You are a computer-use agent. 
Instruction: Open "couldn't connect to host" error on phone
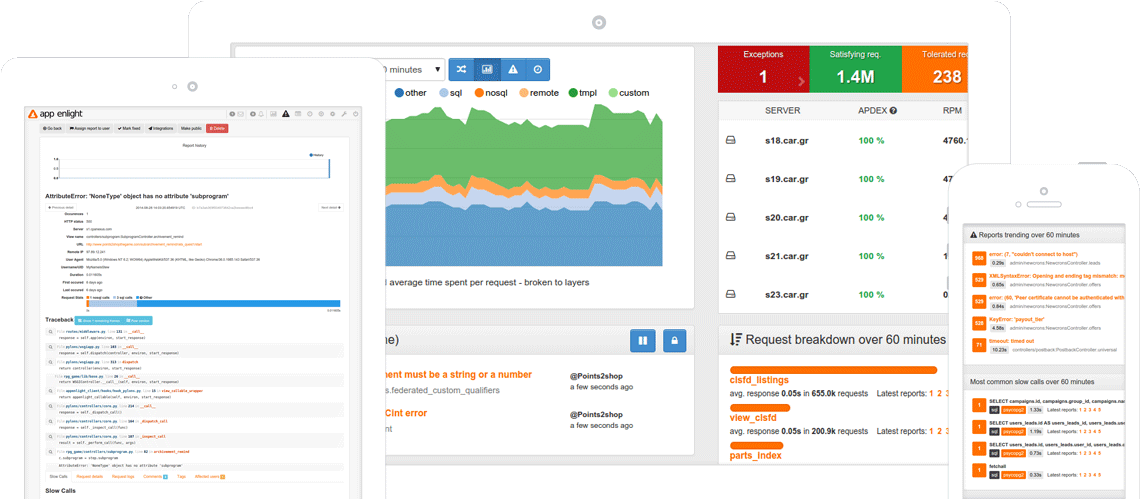[1033, 254]
